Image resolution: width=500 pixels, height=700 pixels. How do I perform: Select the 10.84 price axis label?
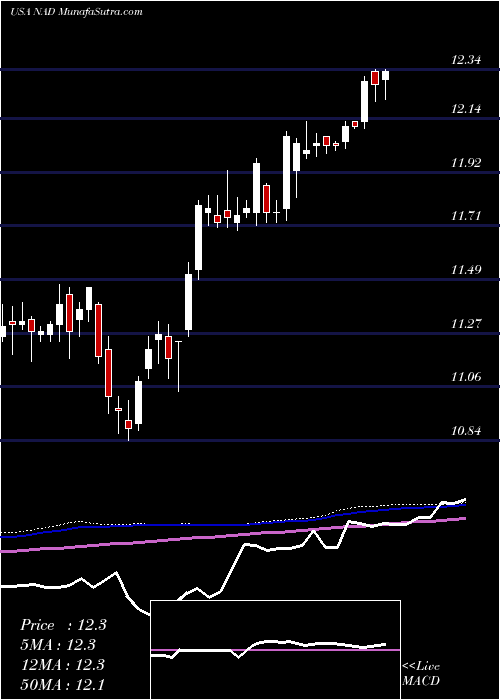pos(466,431)
